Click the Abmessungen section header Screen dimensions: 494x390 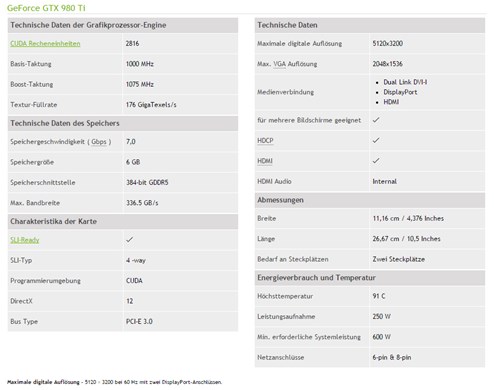click(x=370, y=200)
